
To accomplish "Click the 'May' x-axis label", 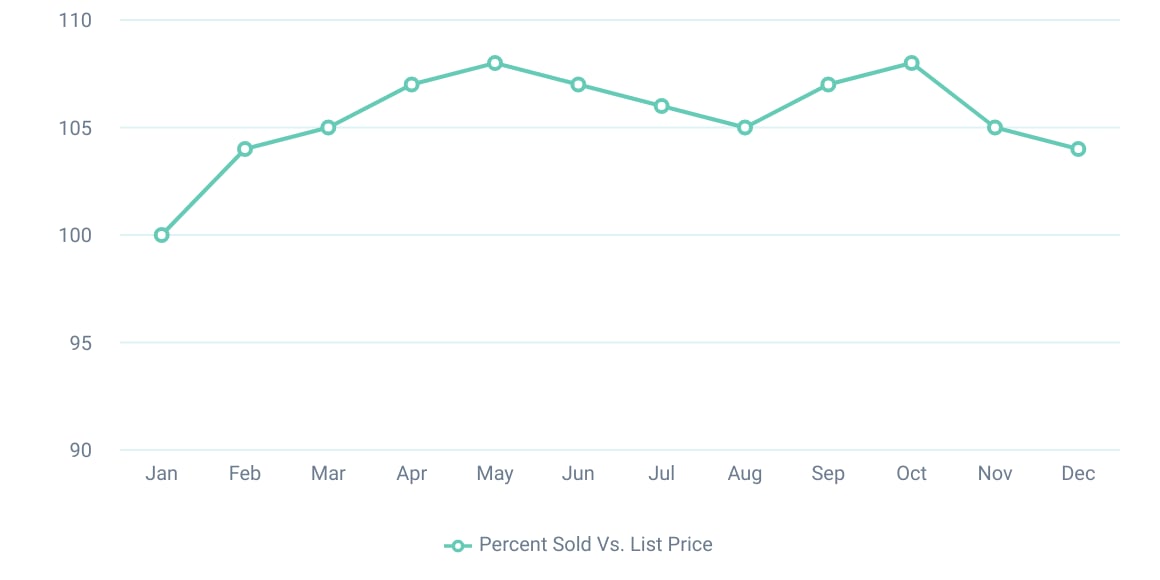I will [x=495, y=474].
